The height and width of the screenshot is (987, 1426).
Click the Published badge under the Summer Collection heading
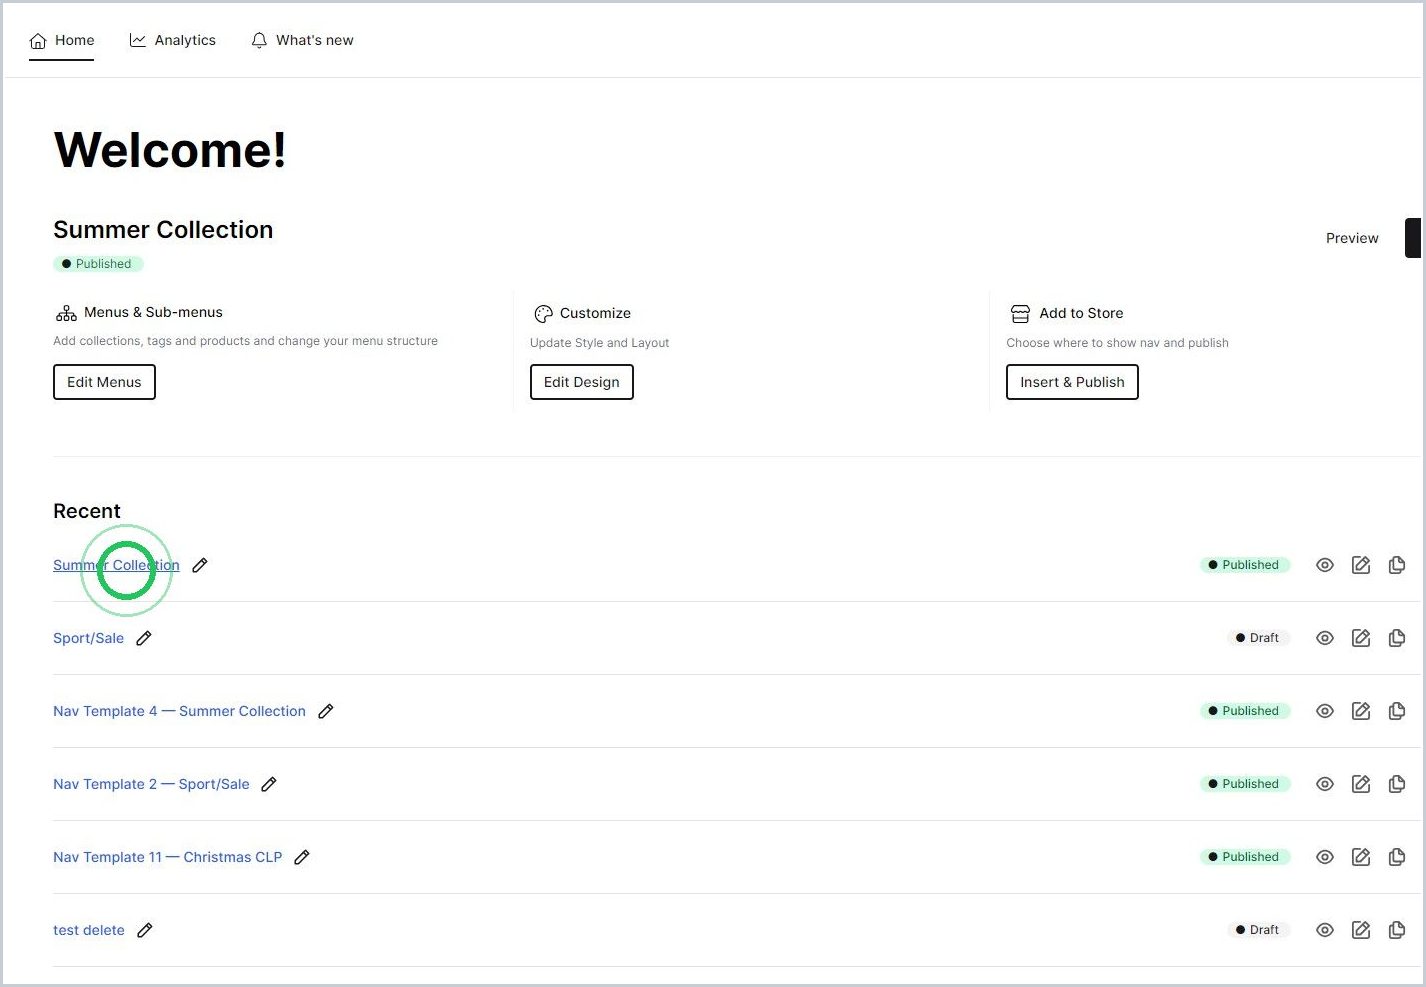coord(98,264)
